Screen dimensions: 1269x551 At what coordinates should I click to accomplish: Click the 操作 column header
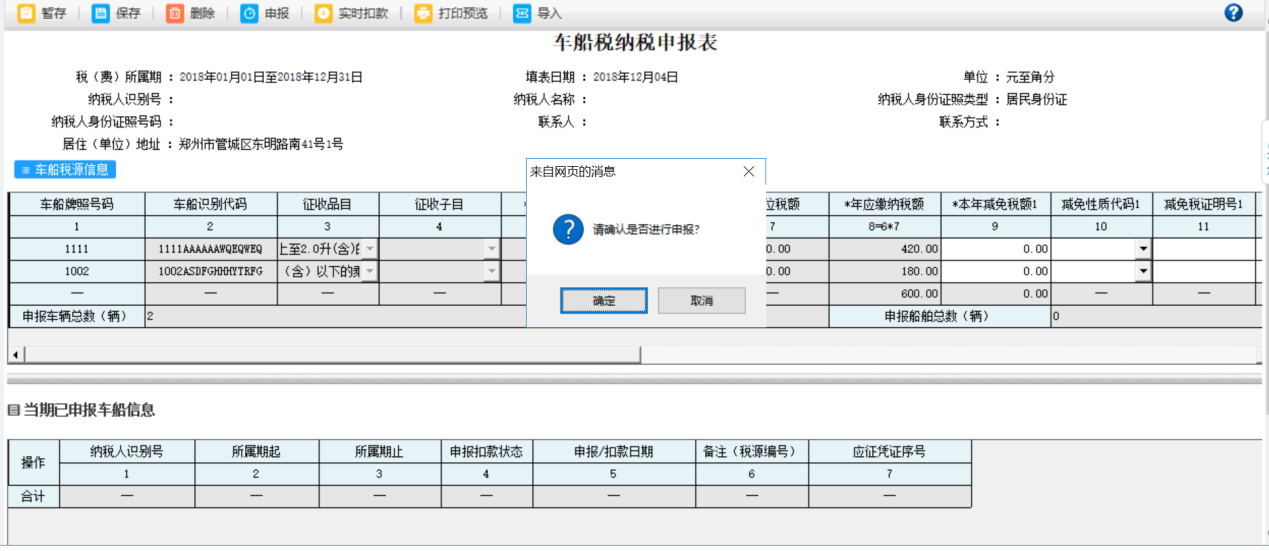click(x=34, y=462)
